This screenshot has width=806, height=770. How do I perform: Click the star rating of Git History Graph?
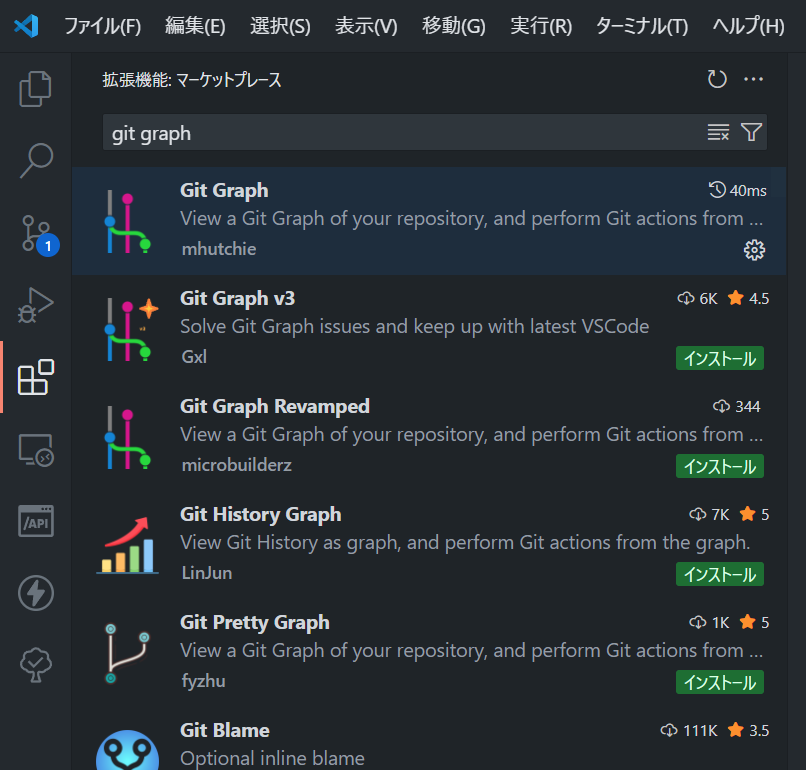[x=755, y=514]
